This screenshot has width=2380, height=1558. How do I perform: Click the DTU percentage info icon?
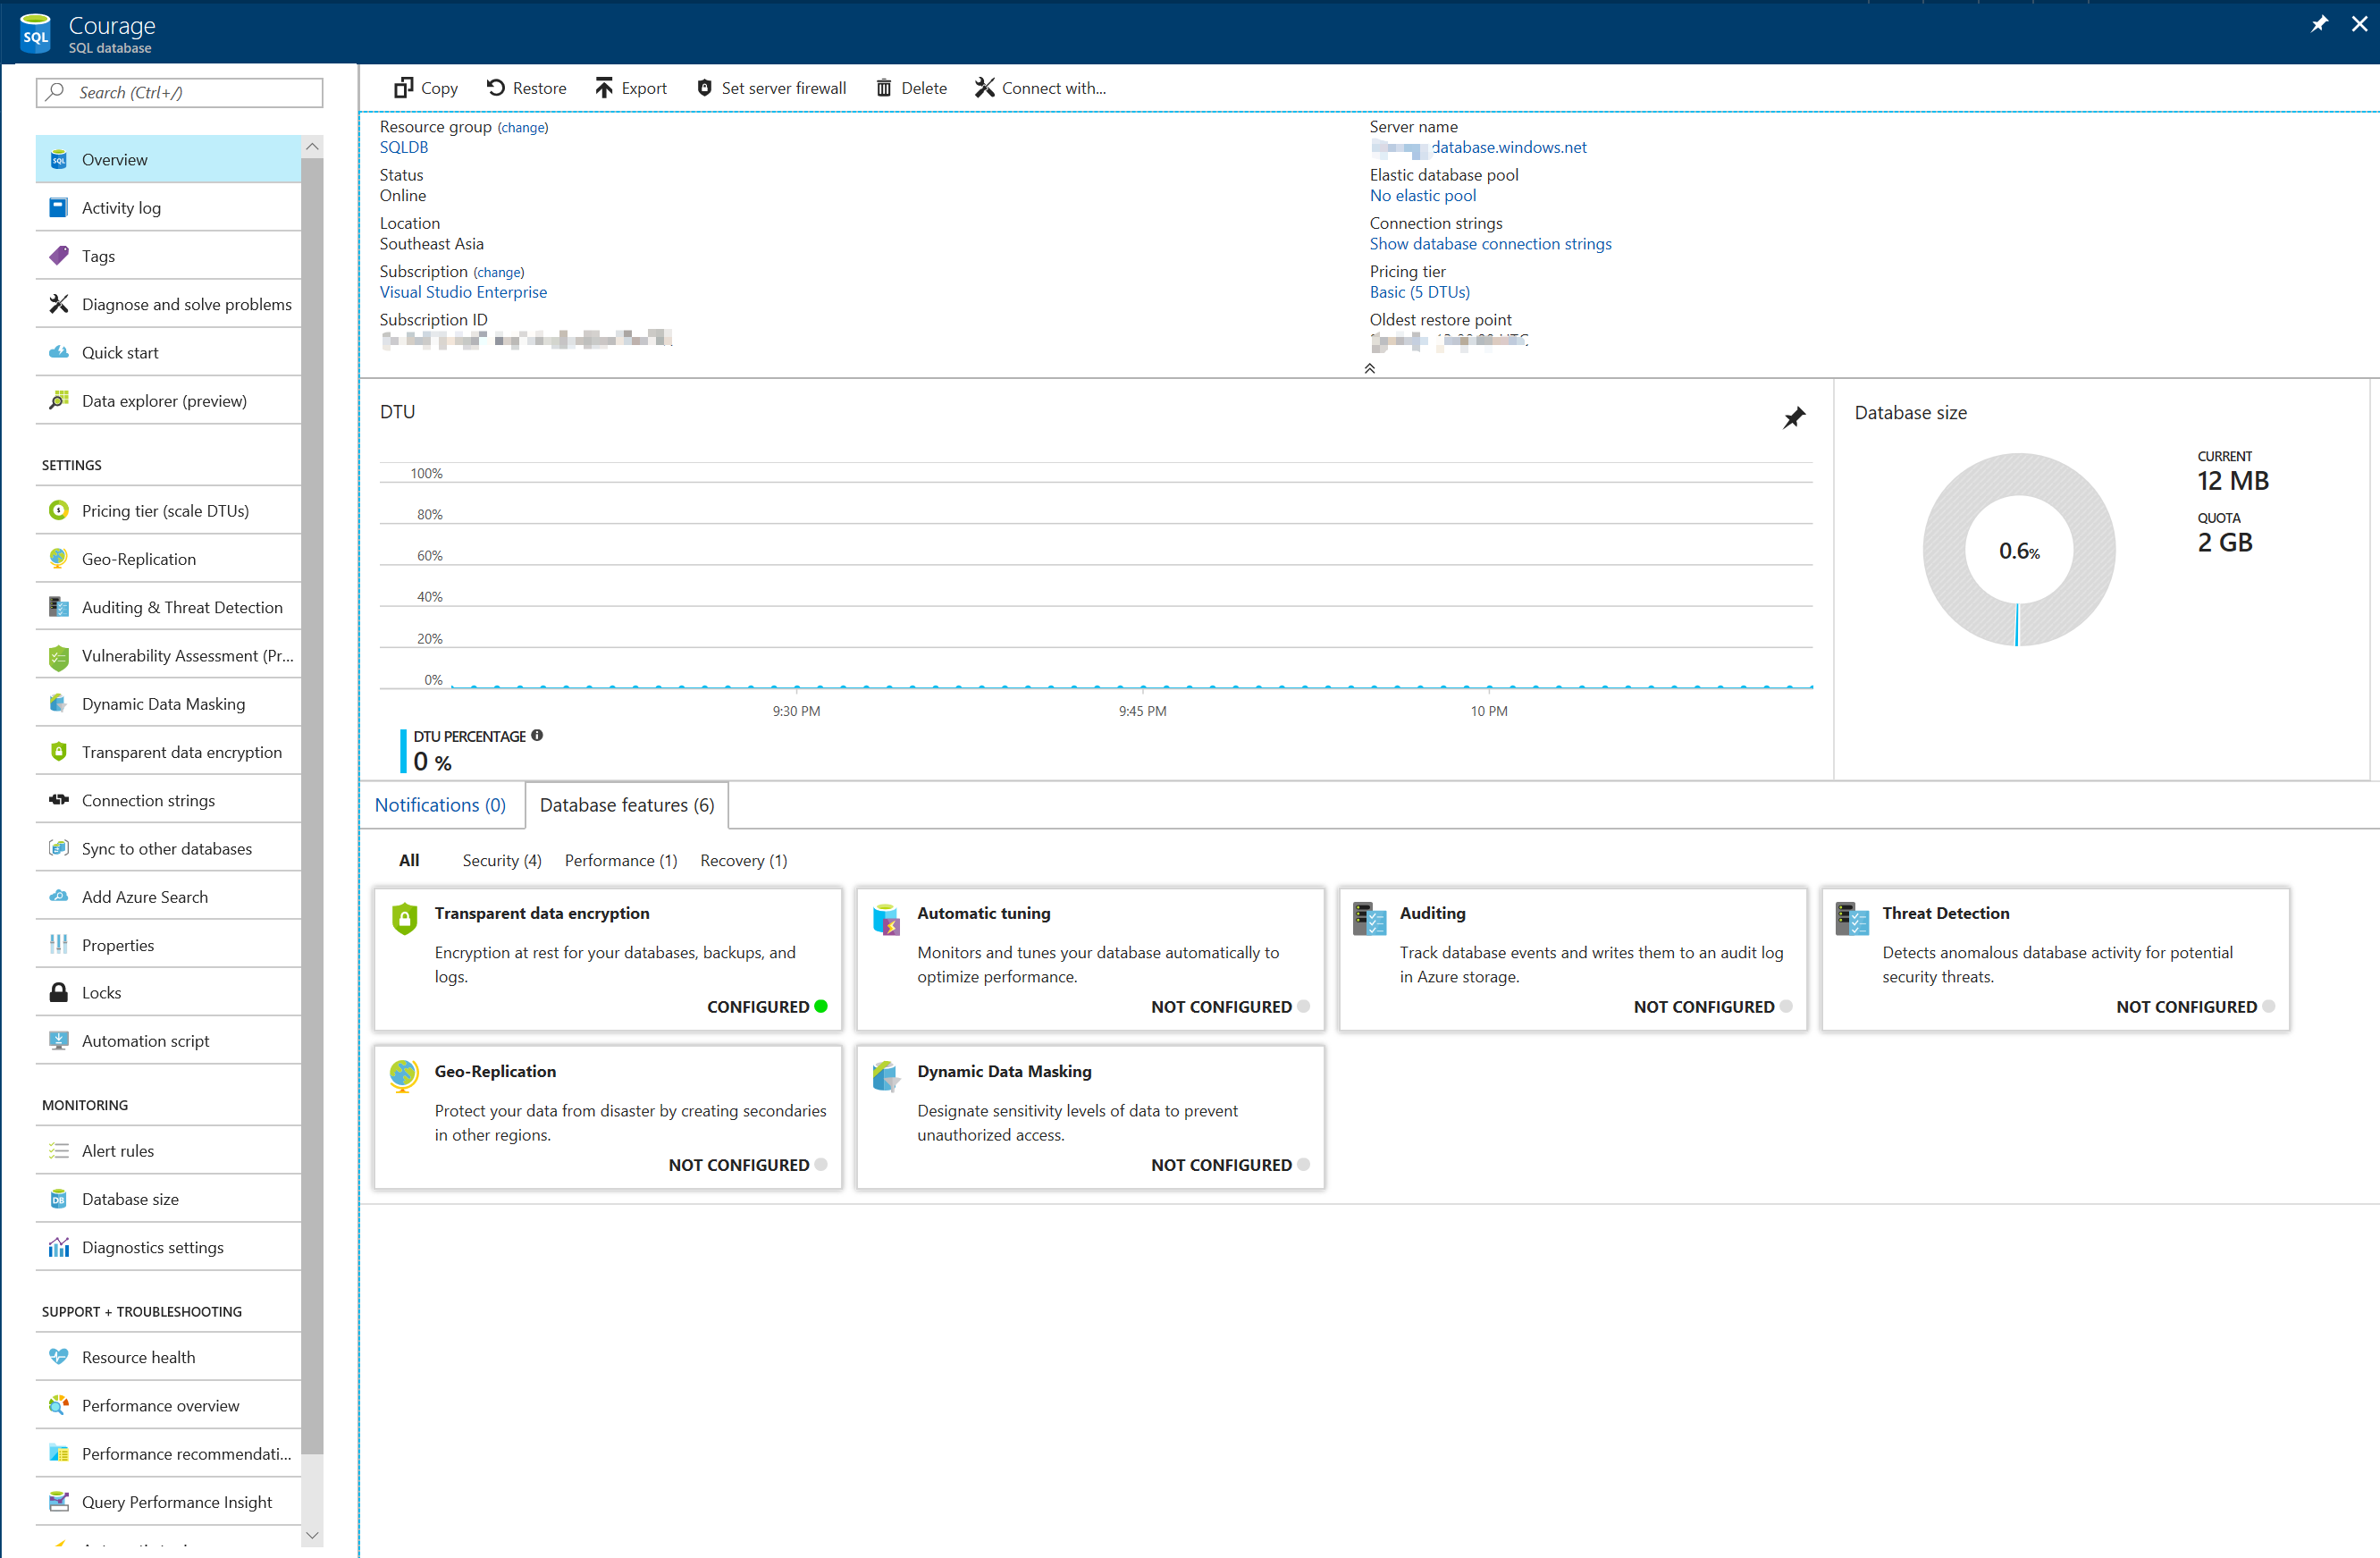[x=537, y=736]
